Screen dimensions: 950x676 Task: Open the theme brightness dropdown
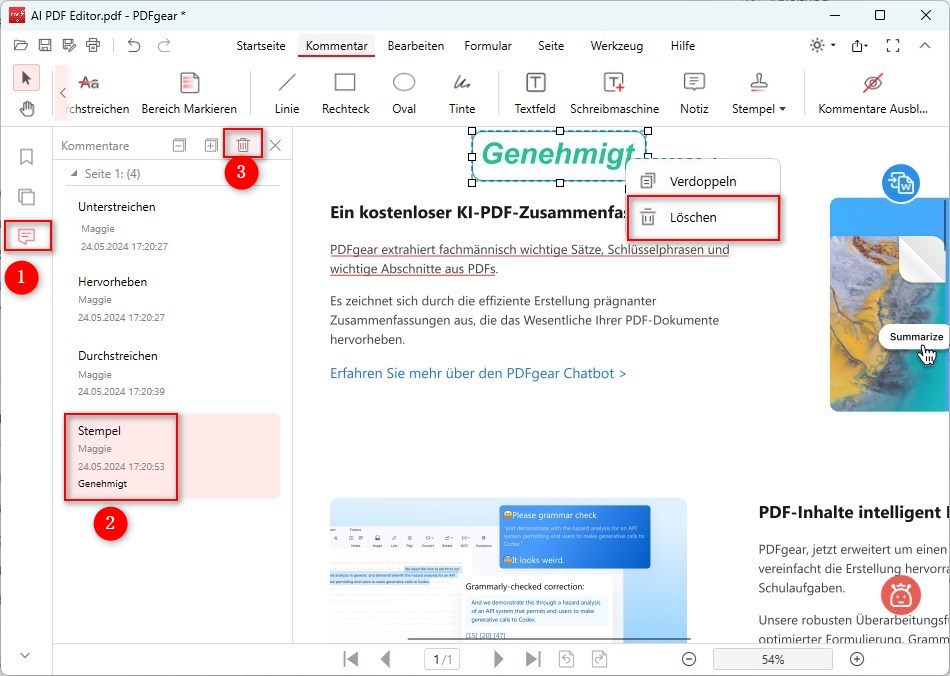coord(823,45)
